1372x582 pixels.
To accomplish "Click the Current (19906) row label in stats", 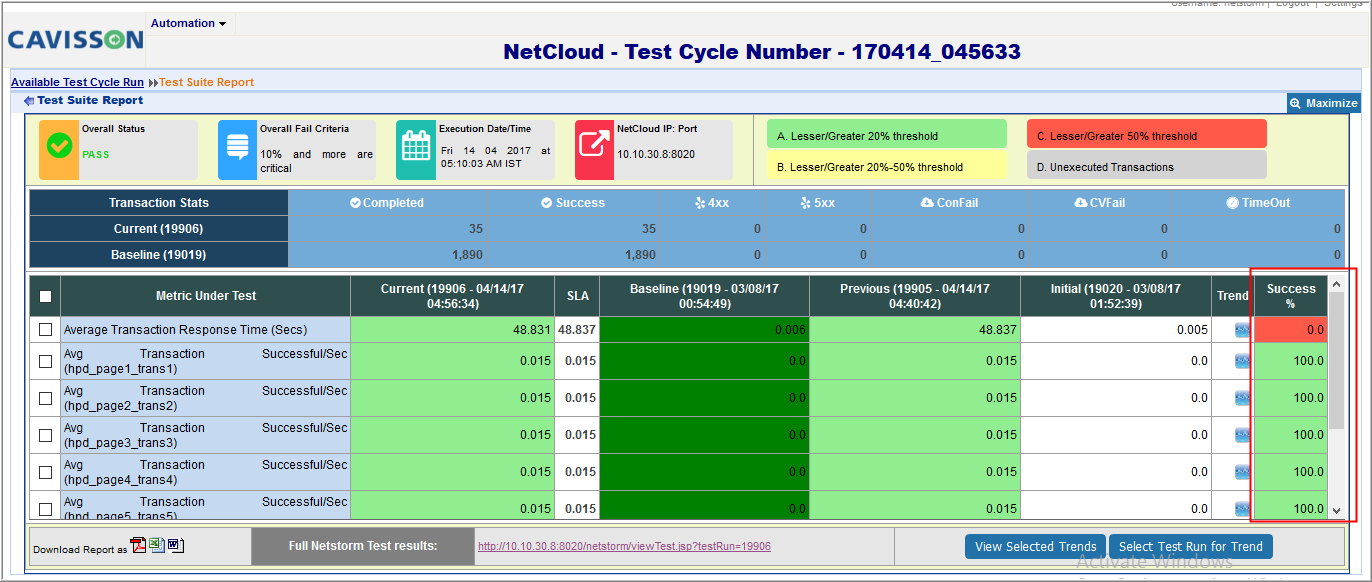I will pos(158,229).
